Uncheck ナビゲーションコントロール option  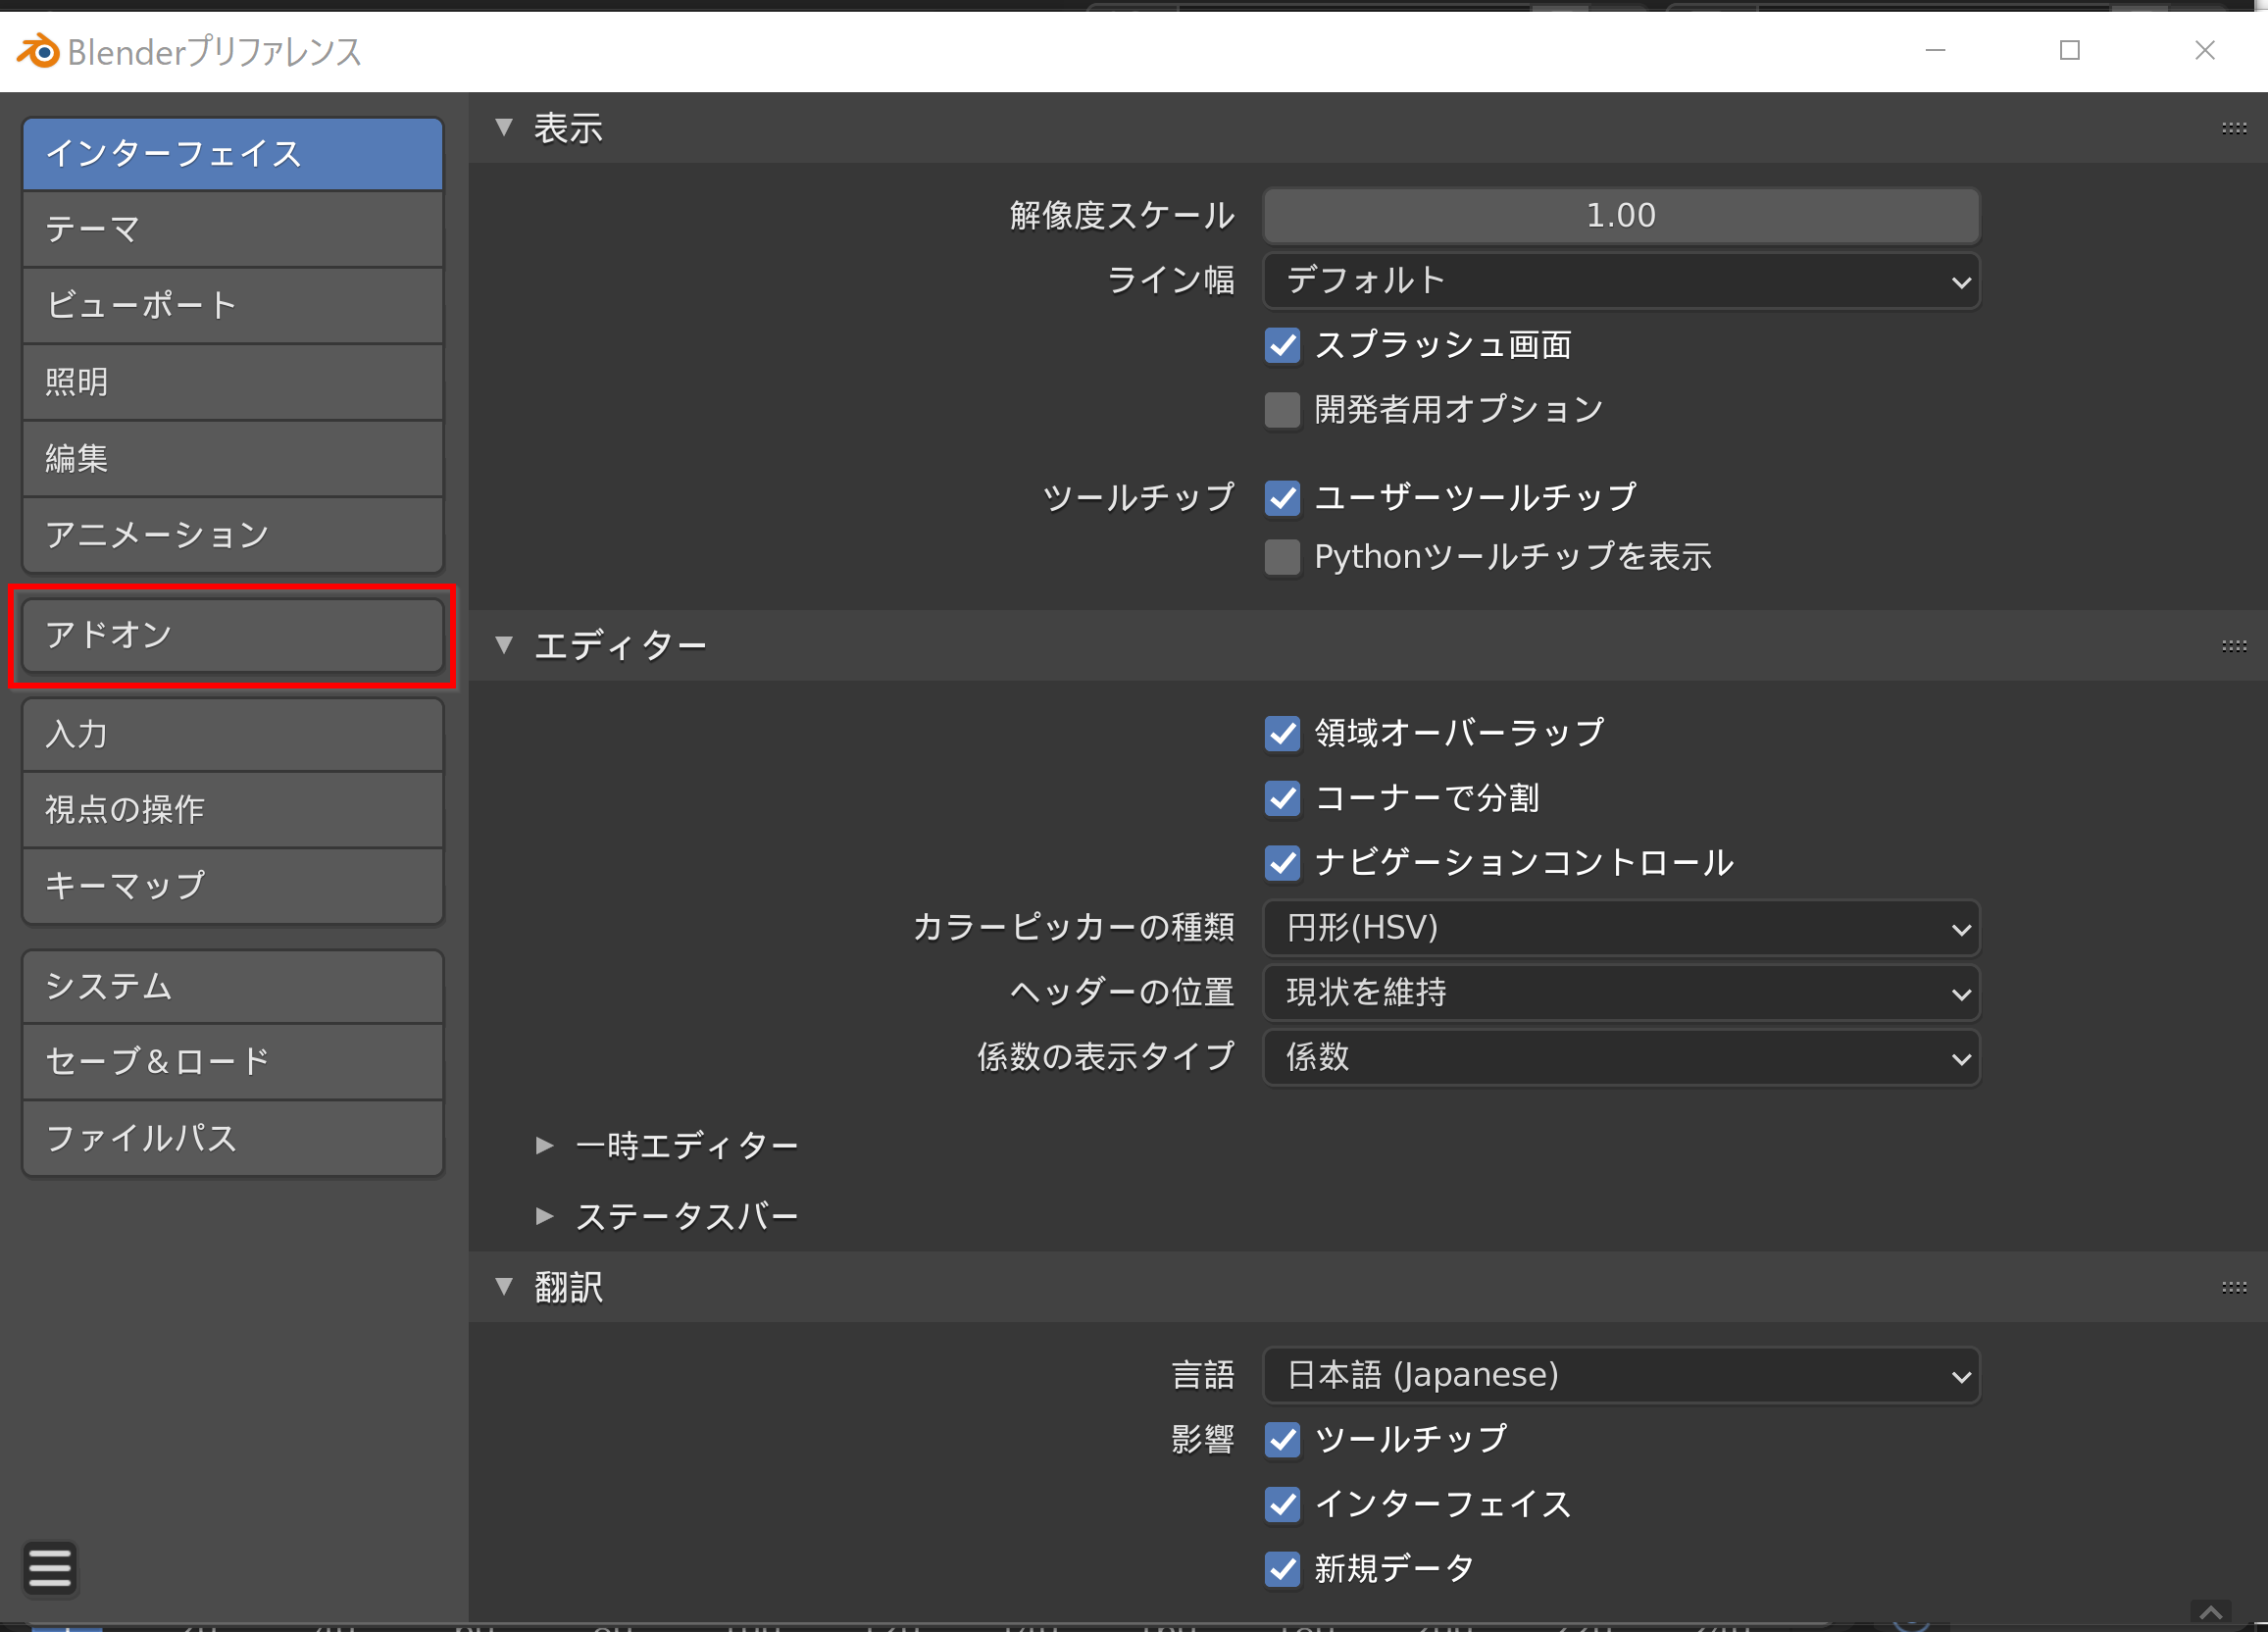click(1282, 863)
